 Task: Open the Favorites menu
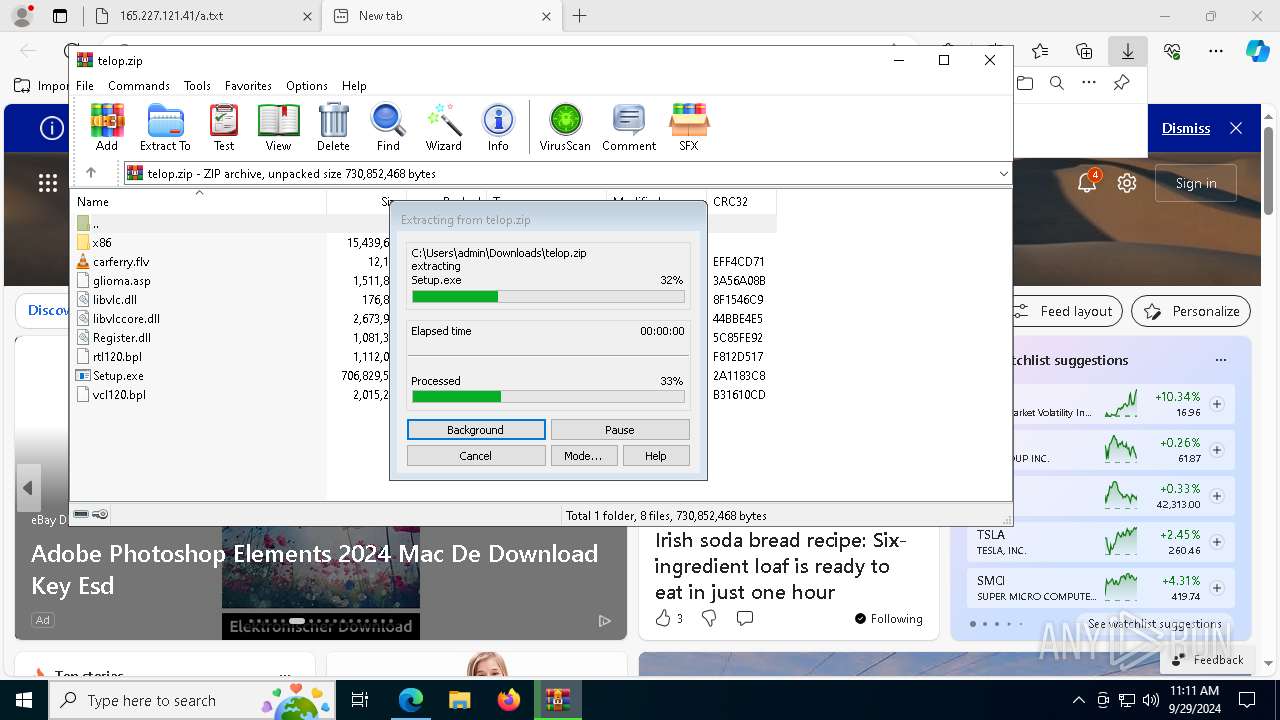pyautogui.click(x=248, y=86)
